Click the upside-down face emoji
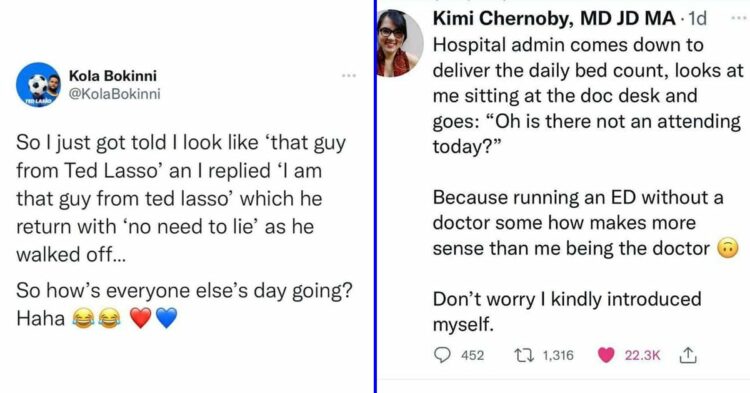The image size is (750, 393). pos(728,248)
